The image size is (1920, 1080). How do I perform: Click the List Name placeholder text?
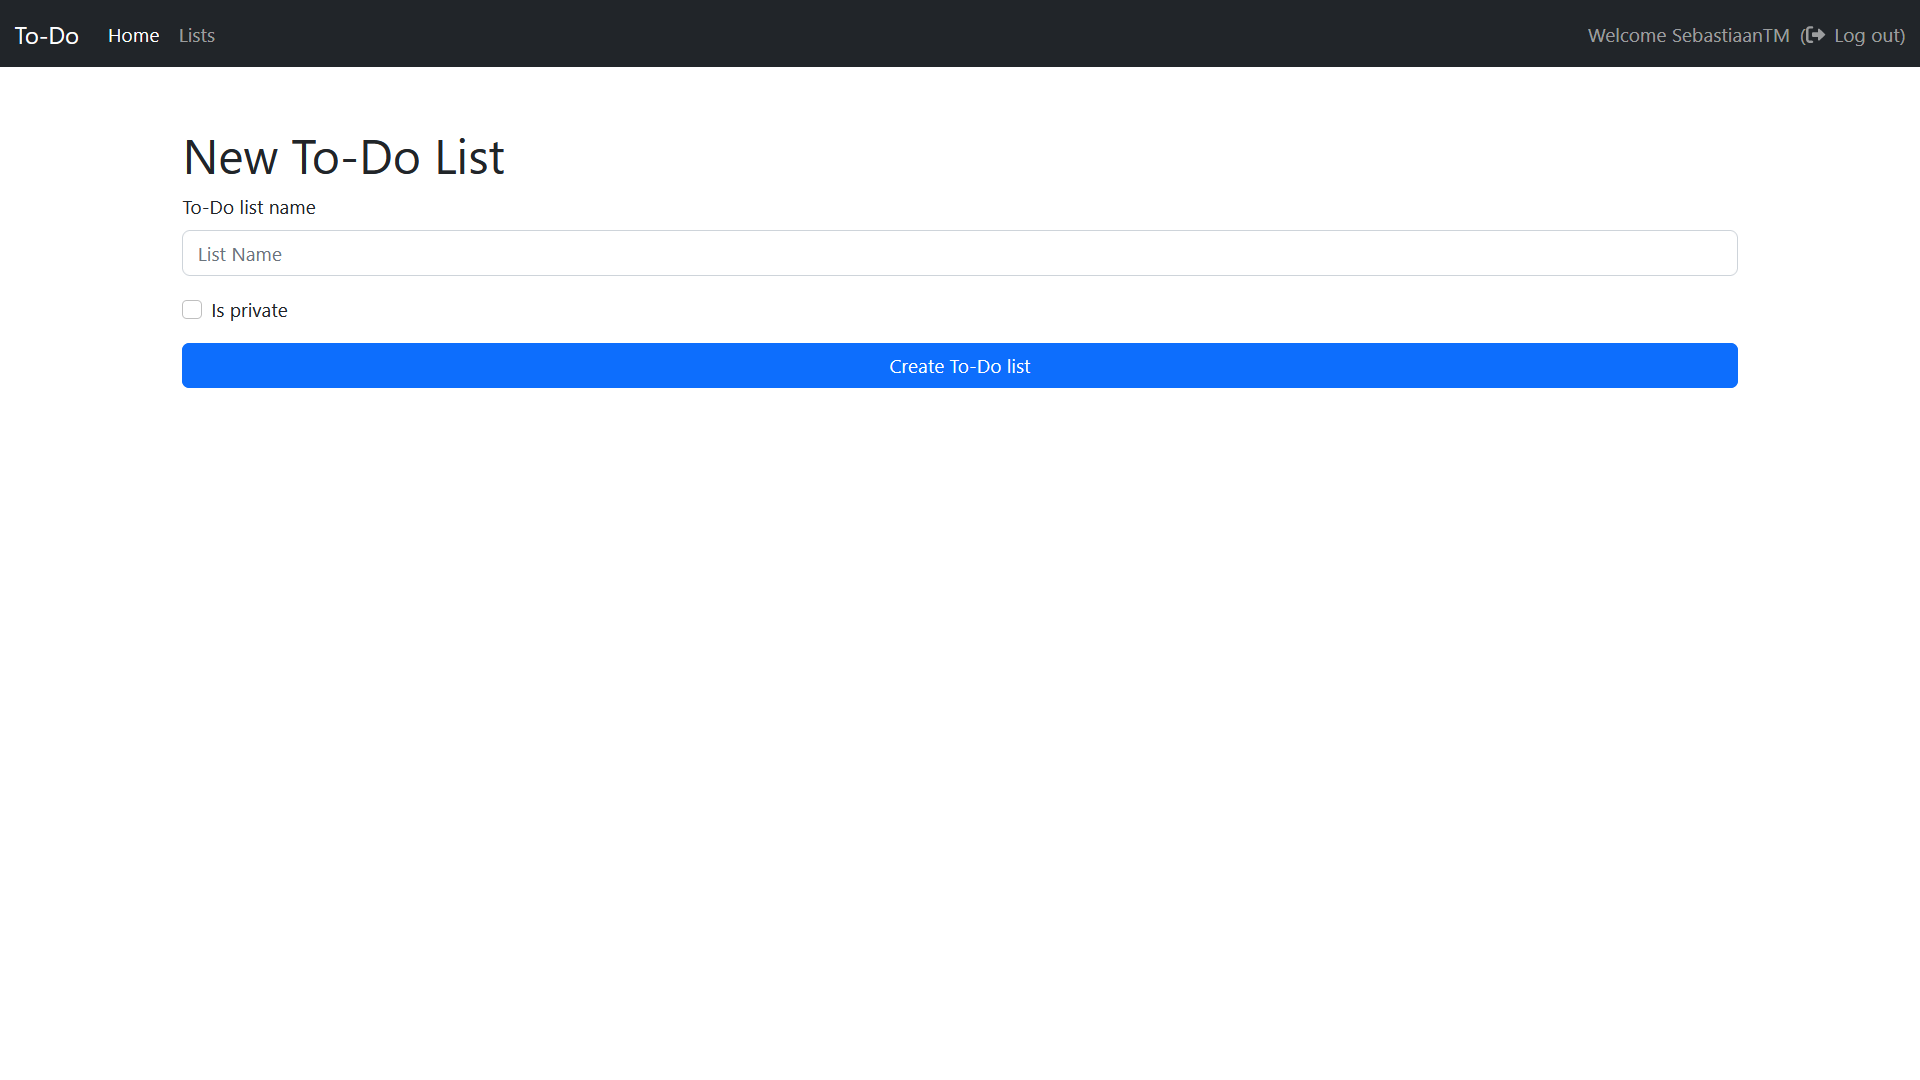(x=240, y=254)
